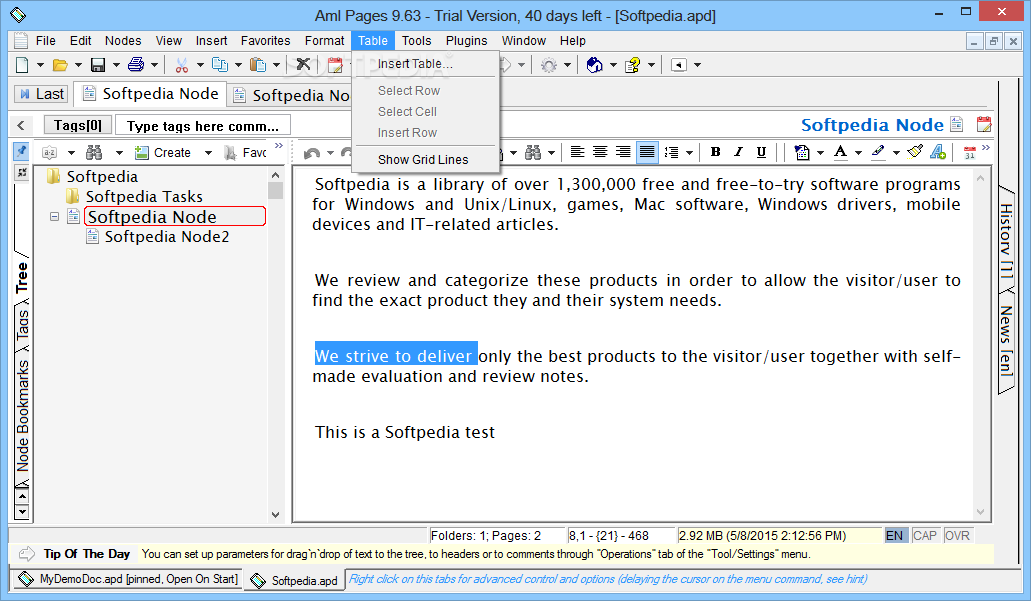Click the binoculars search icon in tree toolbar
1031x601 pixels.
pos(95,153)
